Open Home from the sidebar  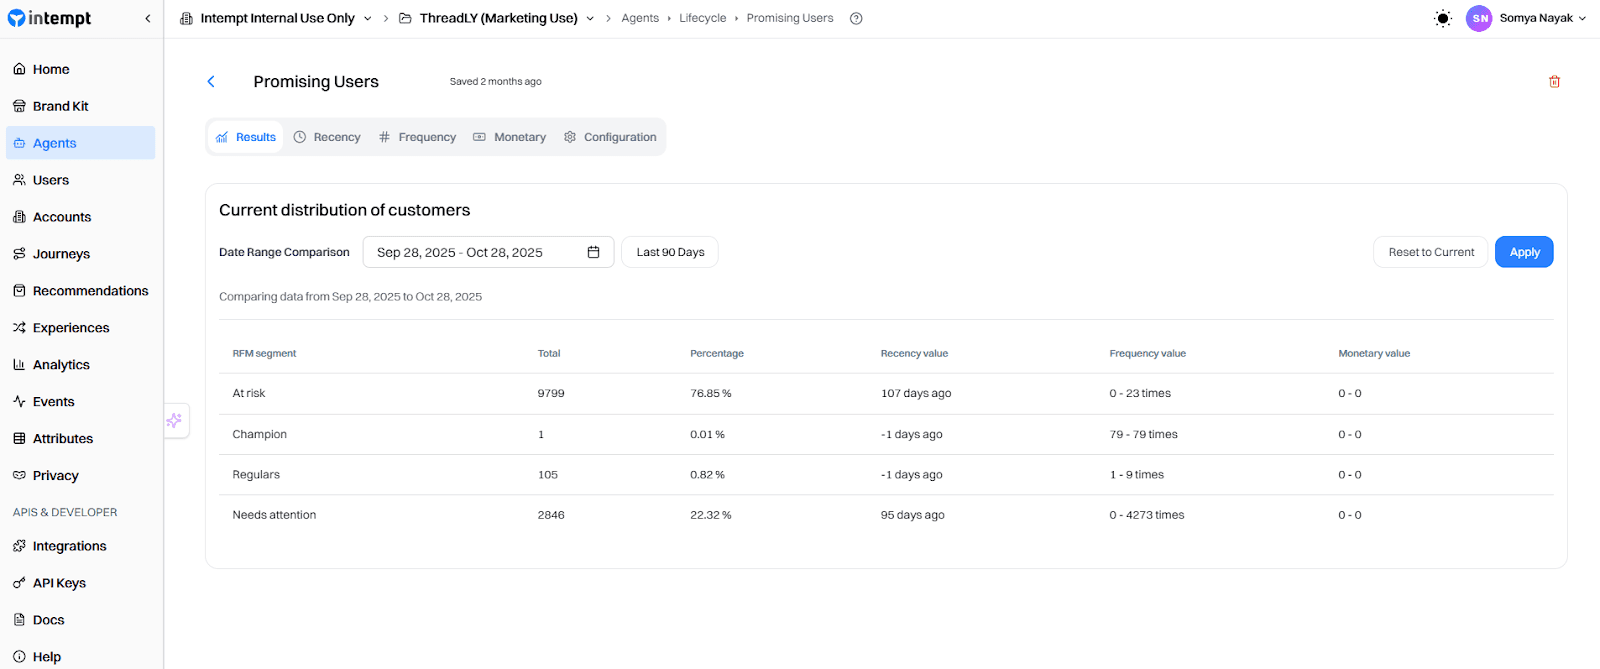coord(80,69)
